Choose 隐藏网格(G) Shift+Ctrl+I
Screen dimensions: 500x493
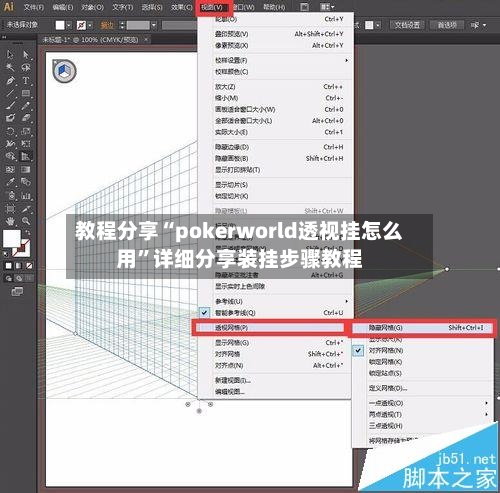(423, 328)
